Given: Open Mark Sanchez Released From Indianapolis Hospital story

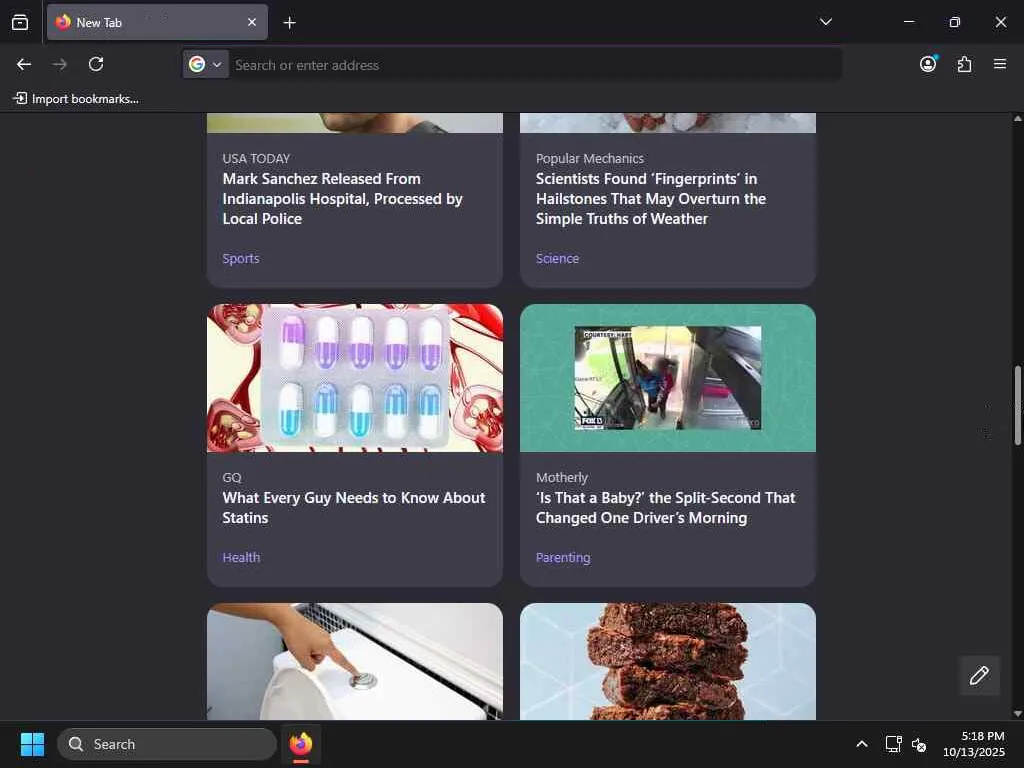Looking at the screenshot, I should pos(342,199).
